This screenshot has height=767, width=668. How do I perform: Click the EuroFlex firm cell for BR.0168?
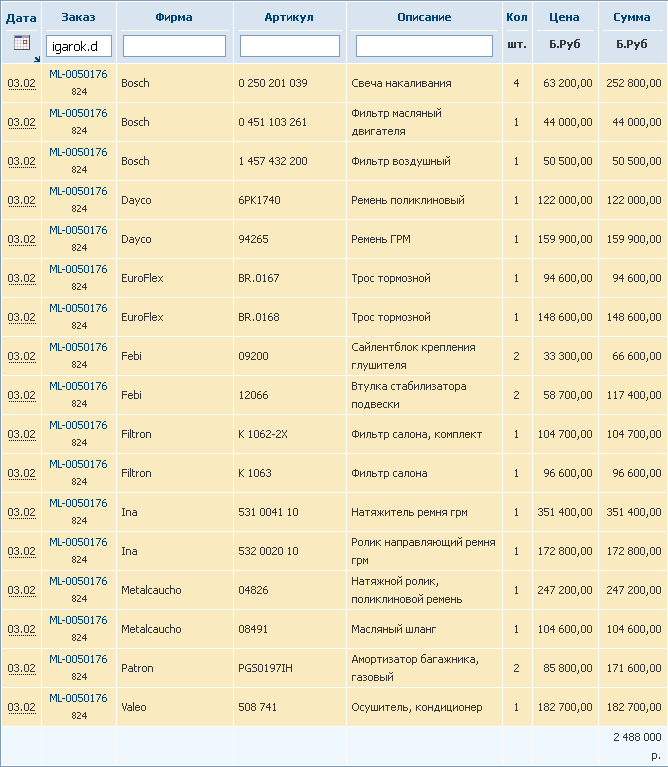(142, 317)
